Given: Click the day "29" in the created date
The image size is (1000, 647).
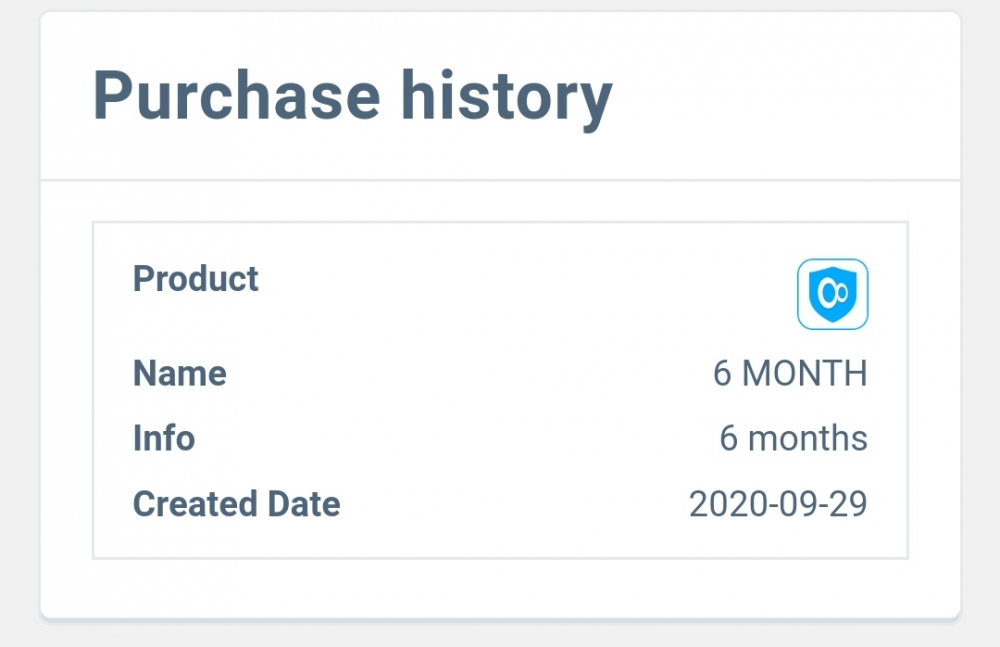Looking at the screenshot, I should tap(848, 503).
